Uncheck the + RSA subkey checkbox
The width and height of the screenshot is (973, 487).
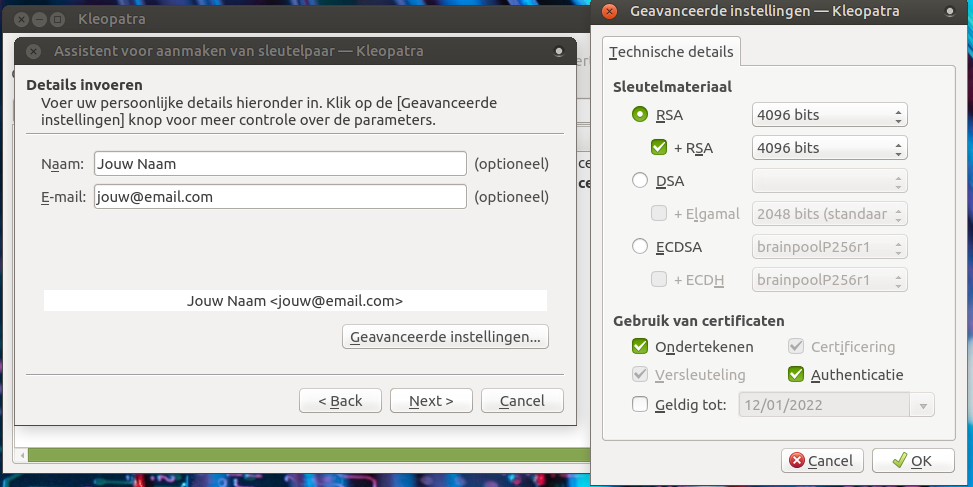(659, 148)
